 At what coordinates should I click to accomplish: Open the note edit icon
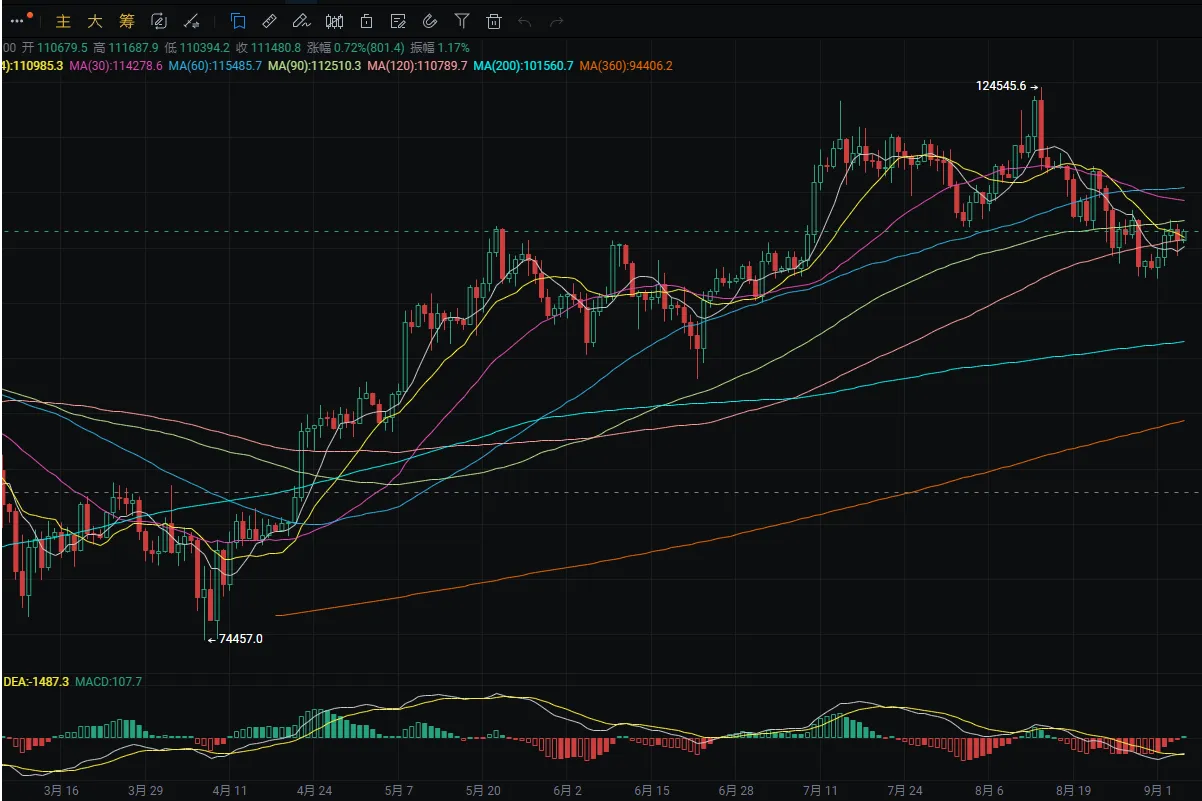tap(398, 20)
